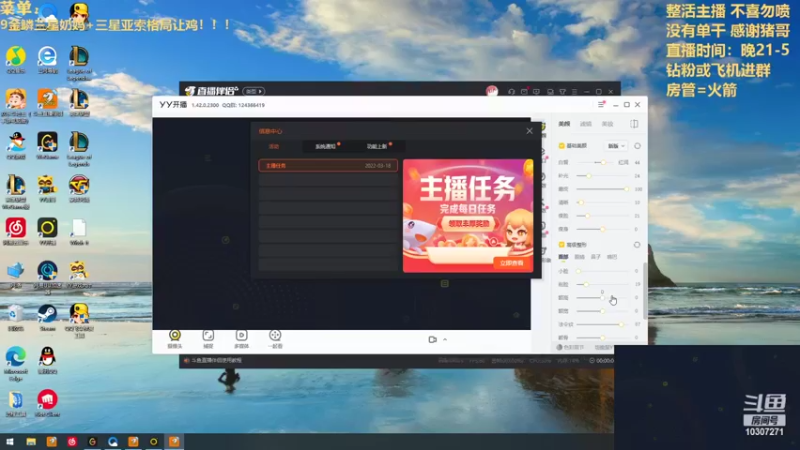Select the 眼睛 eyes sub-tab
The width and height of the screenshot is (800, 450).
580,257
